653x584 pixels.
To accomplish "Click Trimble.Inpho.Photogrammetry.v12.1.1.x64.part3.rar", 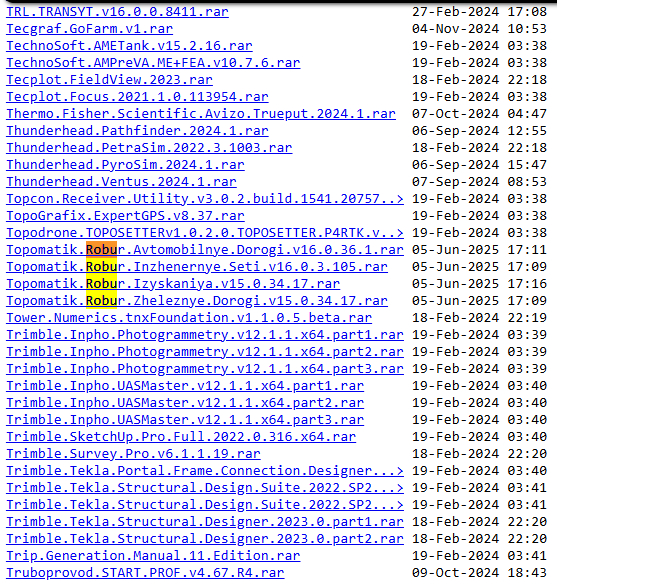I will coord(204,369).
